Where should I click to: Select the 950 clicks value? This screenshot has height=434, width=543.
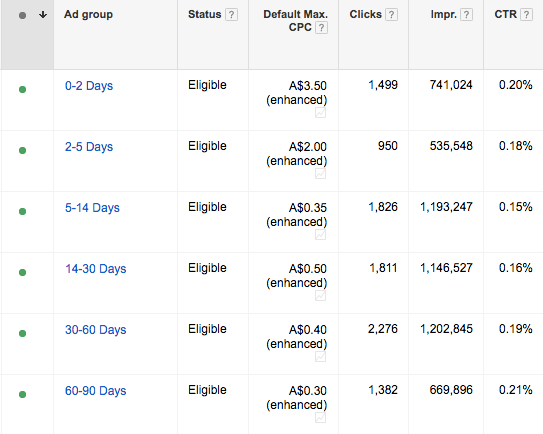(x=388, y=146)
